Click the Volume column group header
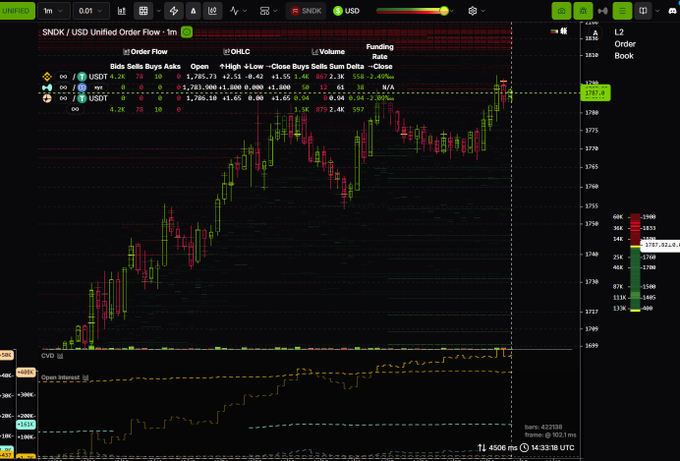This screenshot has height=461, width=680. coord(328,52)
